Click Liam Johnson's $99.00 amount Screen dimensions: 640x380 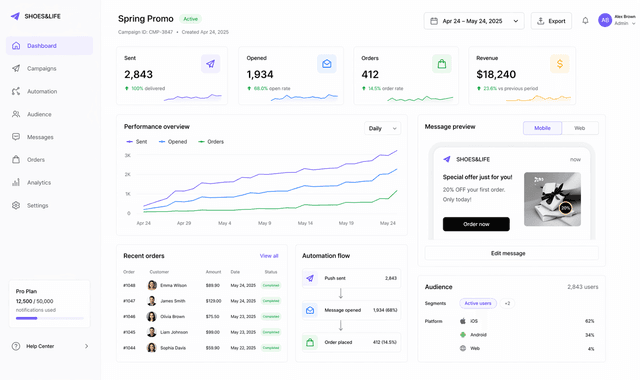coord(213,332)
